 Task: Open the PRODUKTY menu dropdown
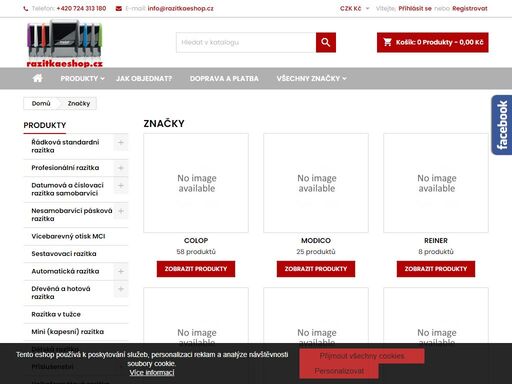(x=82, y=79)
